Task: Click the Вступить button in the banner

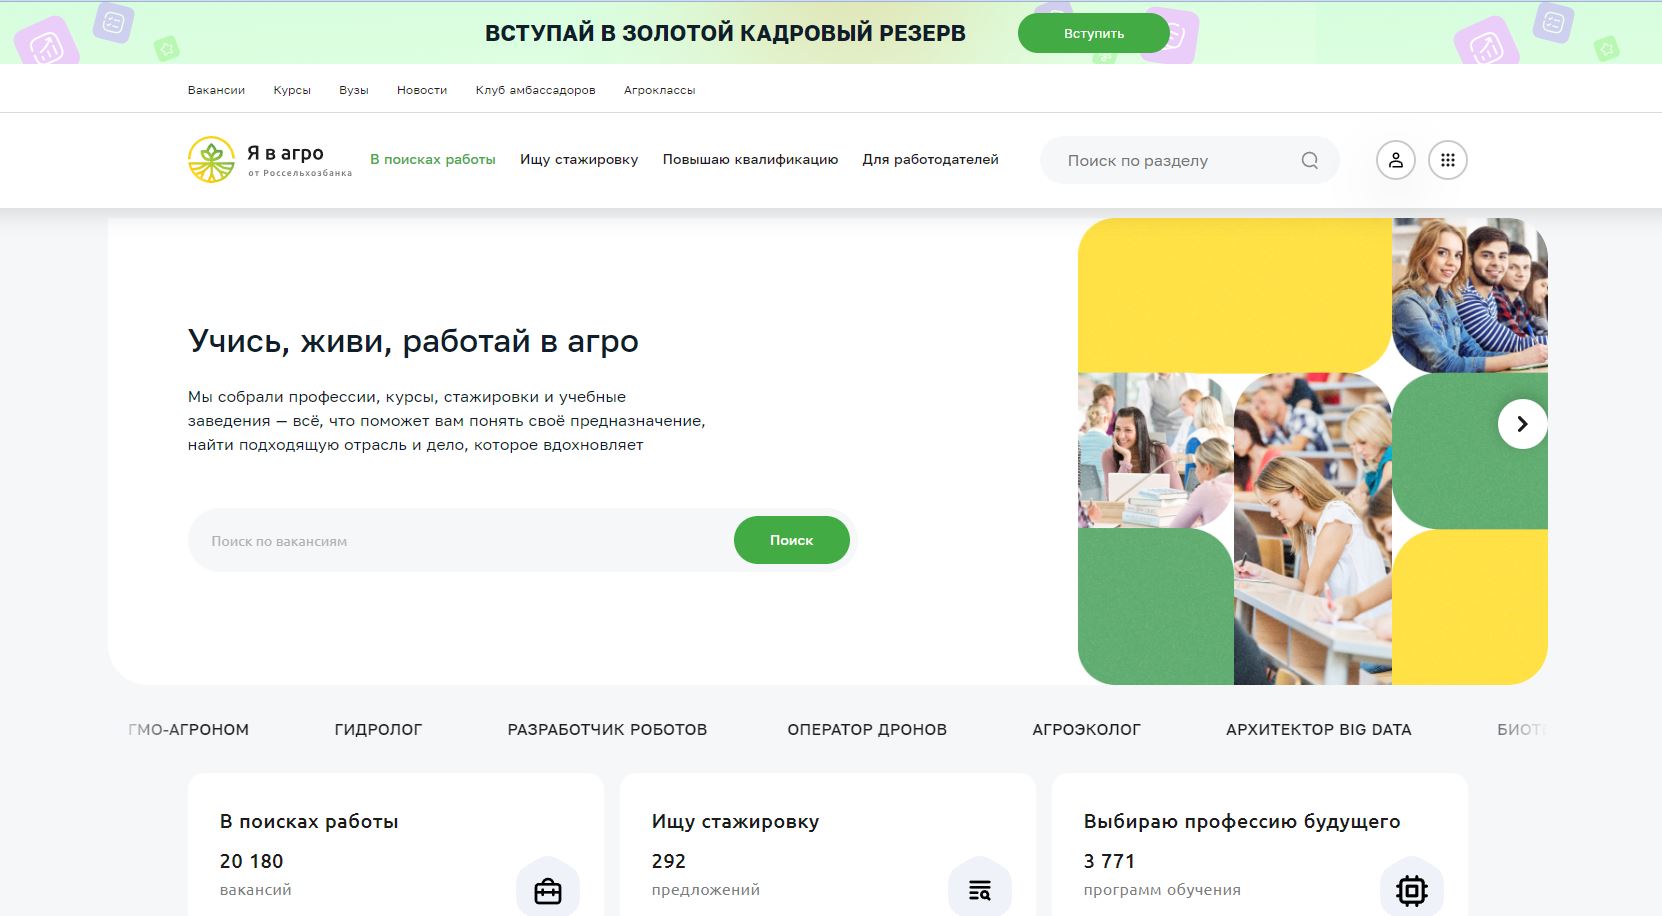Action: tap(1094, 33)
